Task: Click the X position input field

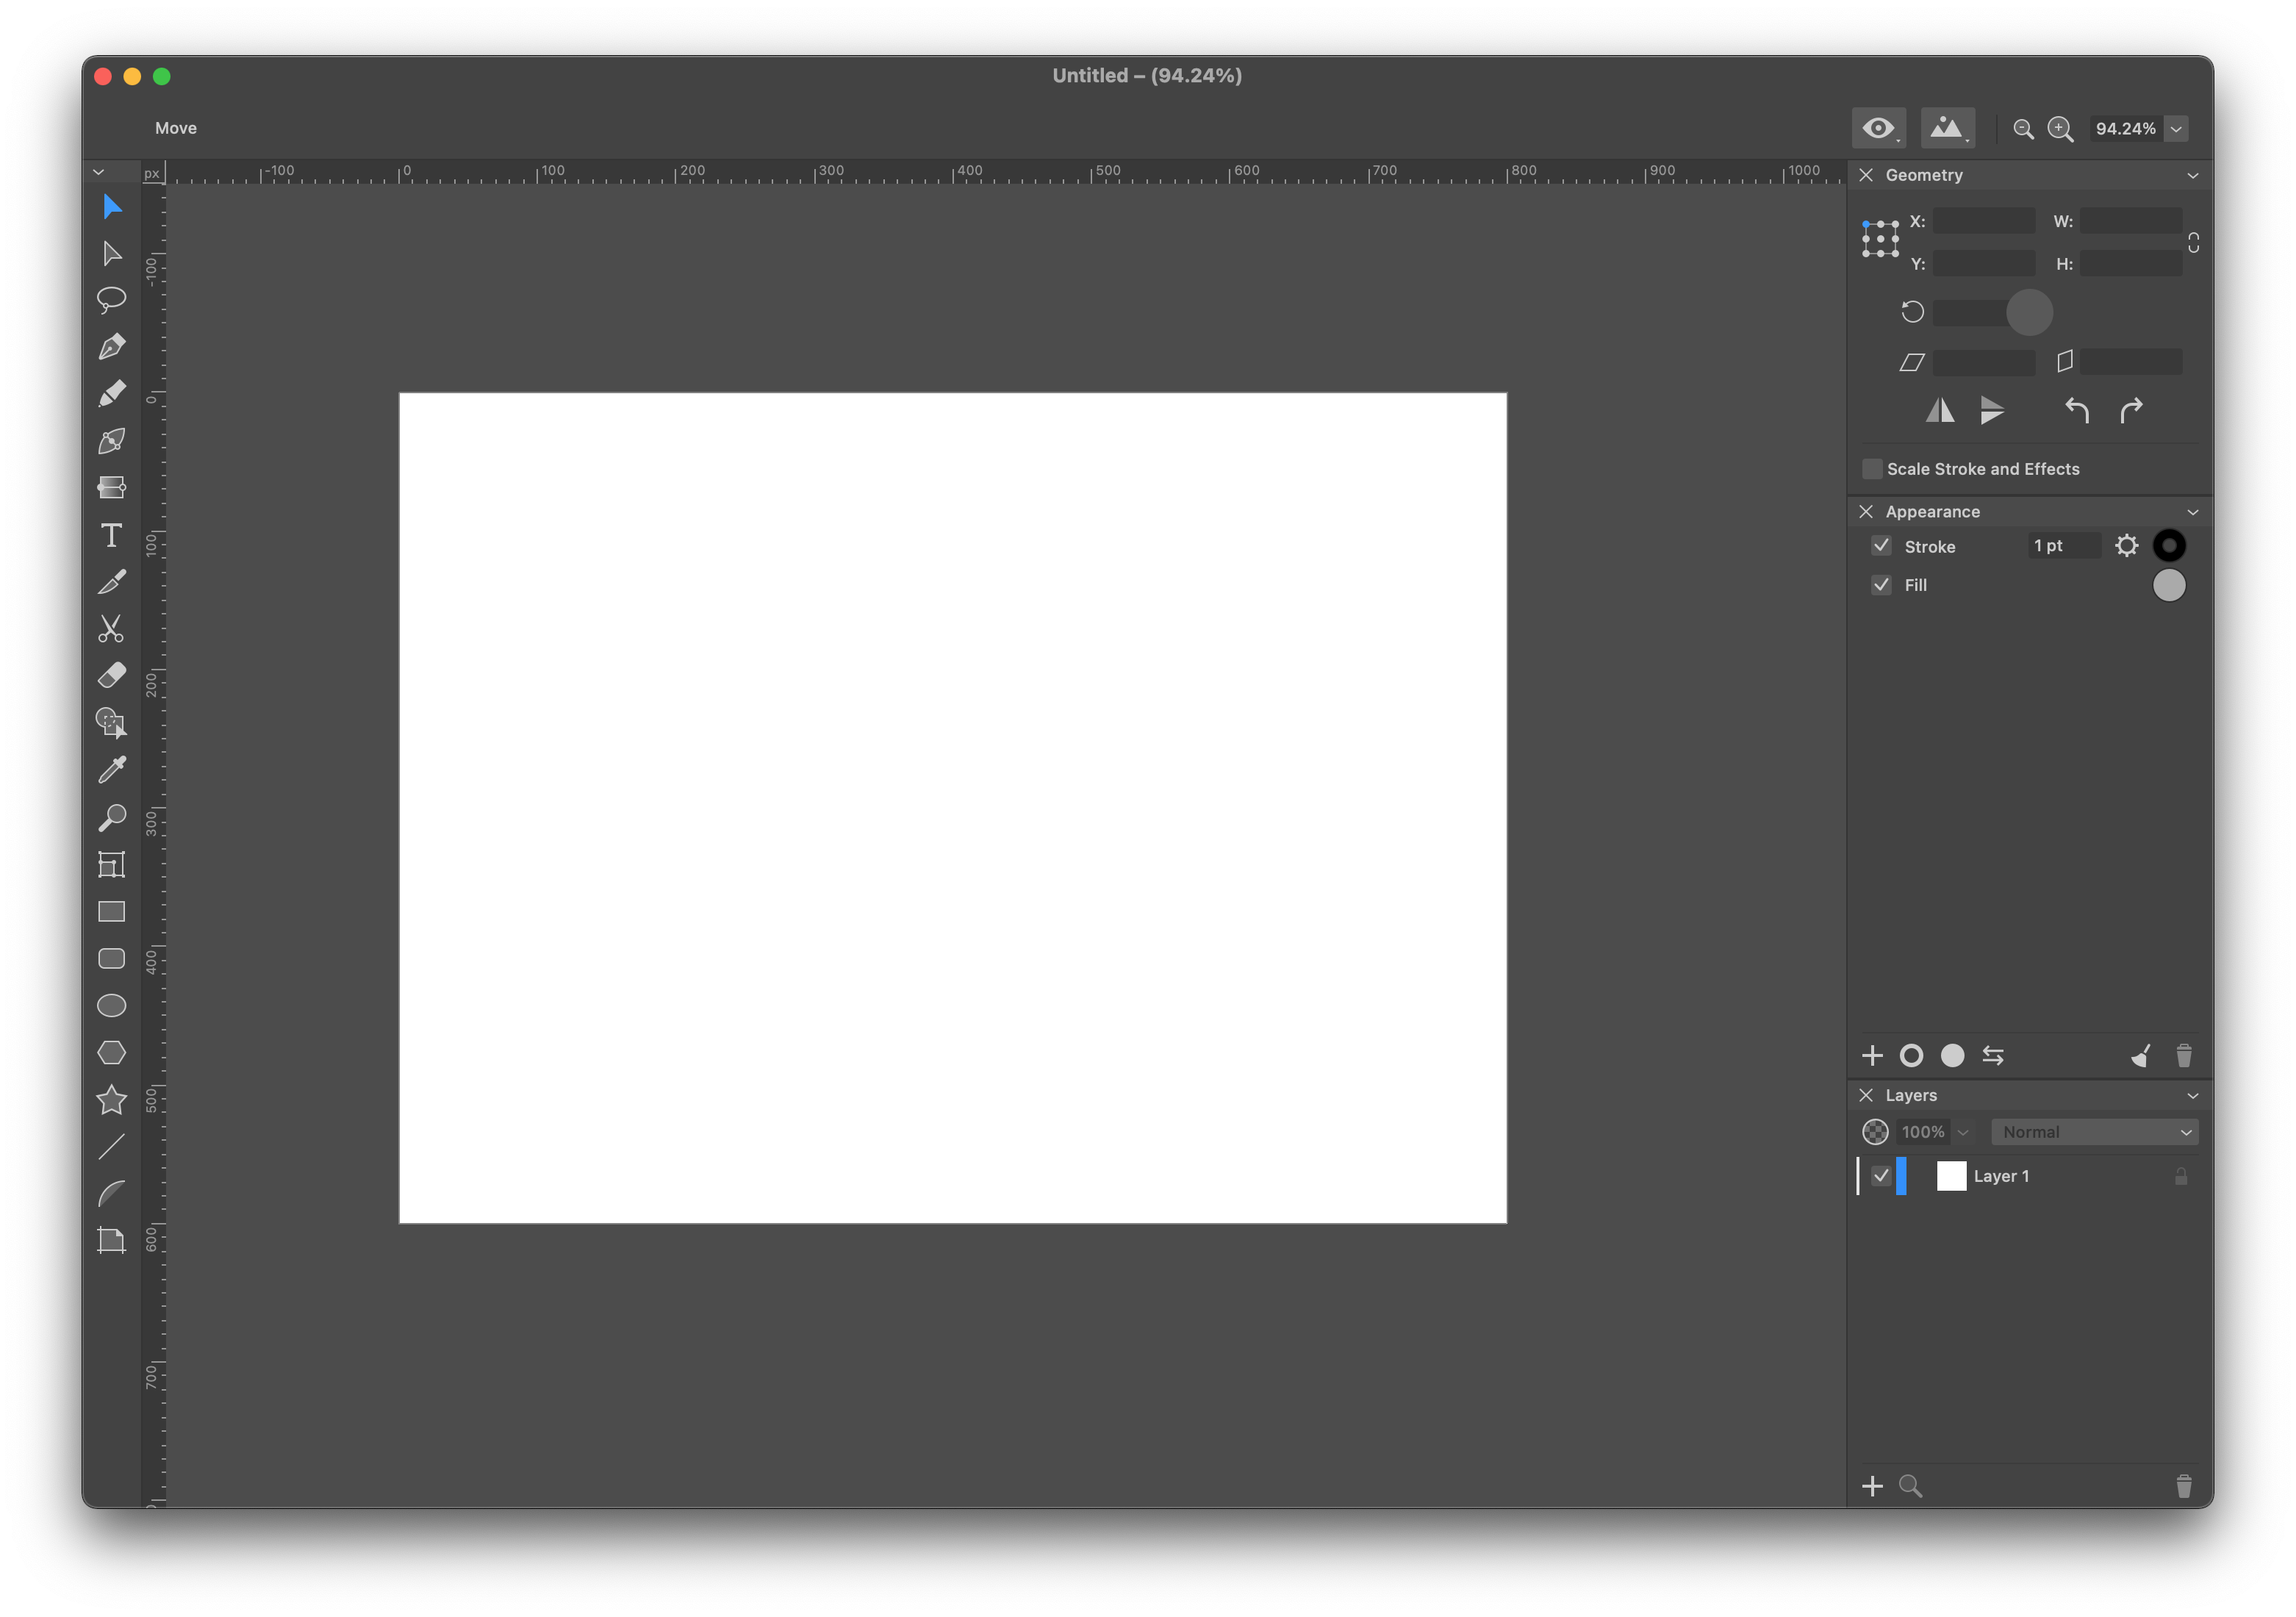Action: coord(1983,221)
